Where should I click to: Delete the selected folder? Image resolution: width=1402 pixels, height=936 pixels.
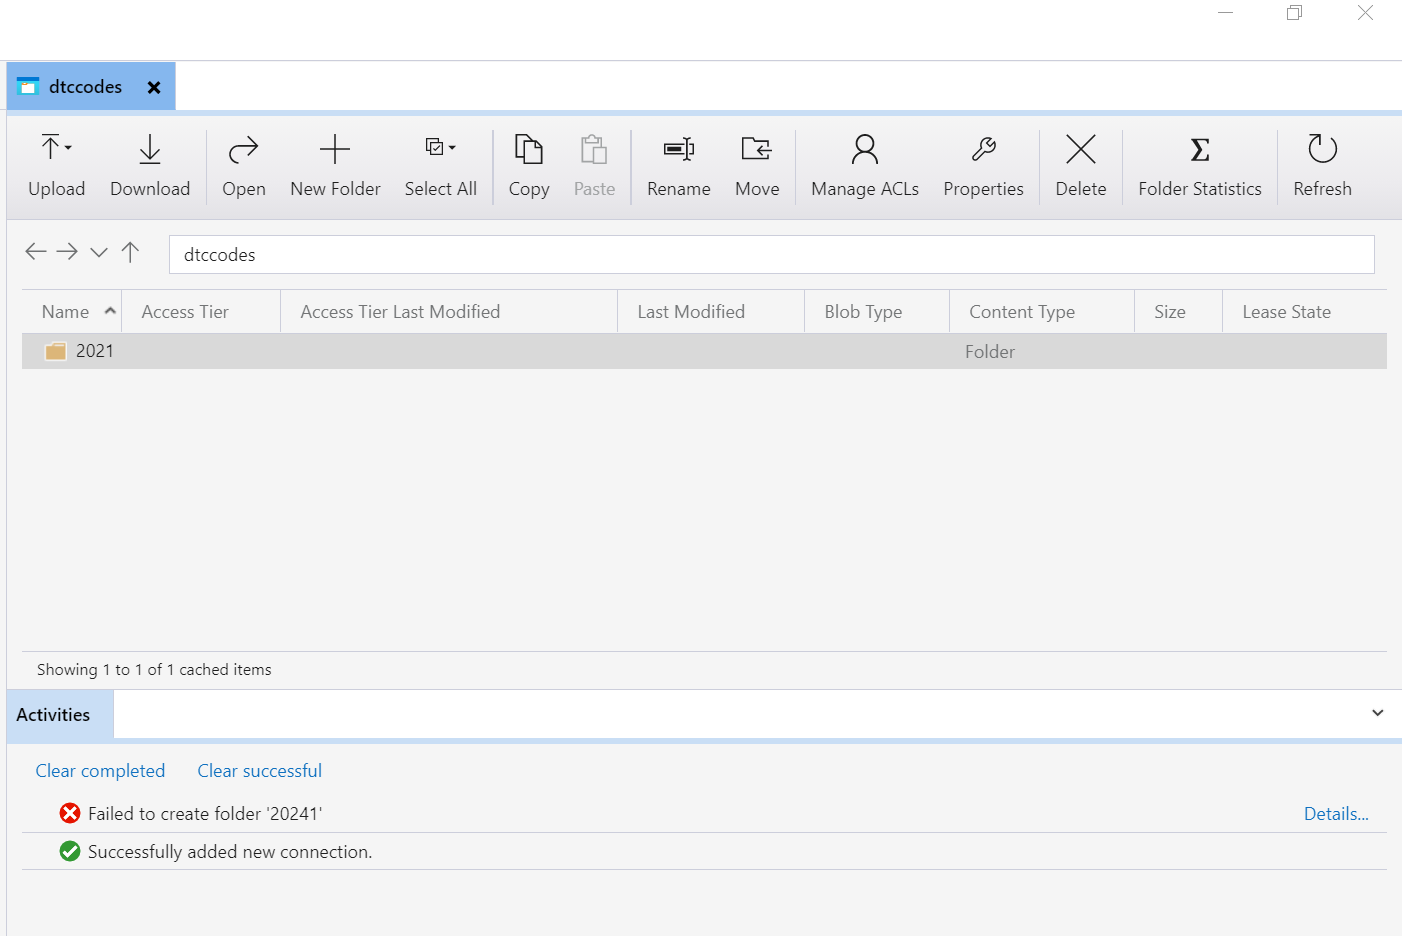(x=1080, y=165)
